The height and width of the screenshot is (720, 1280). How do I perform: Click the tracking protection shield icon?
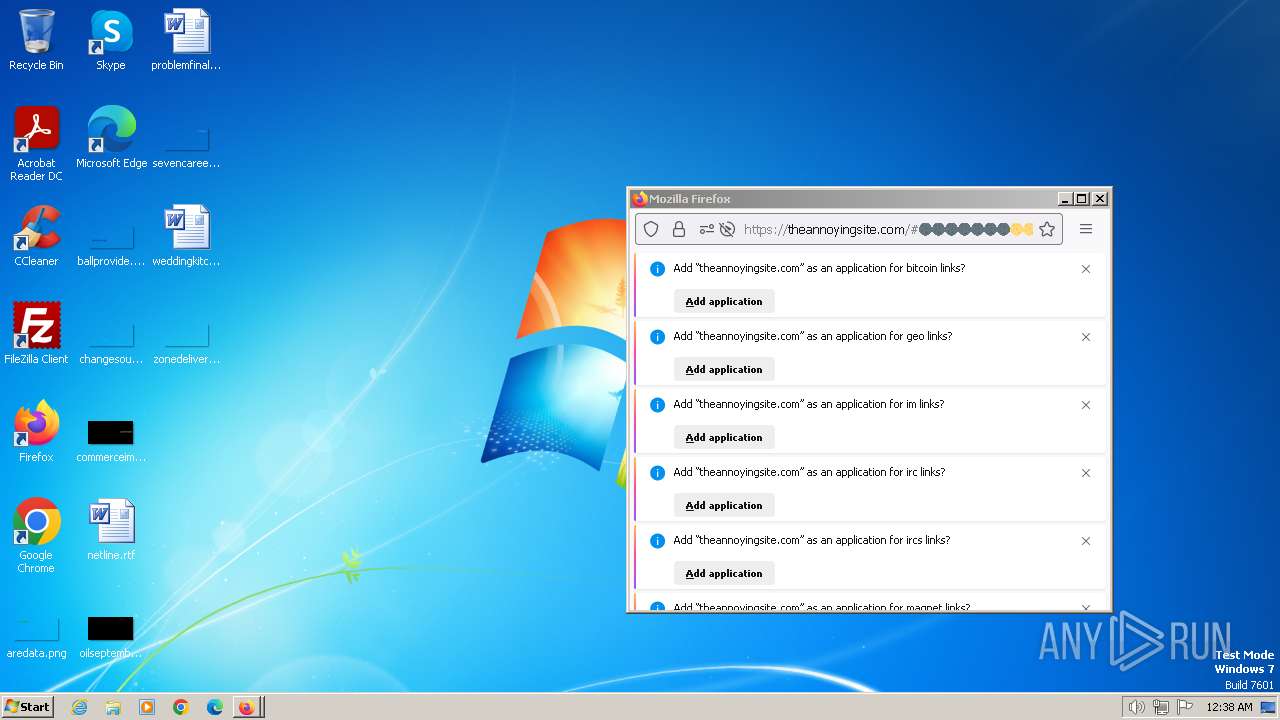coord(651,229)
